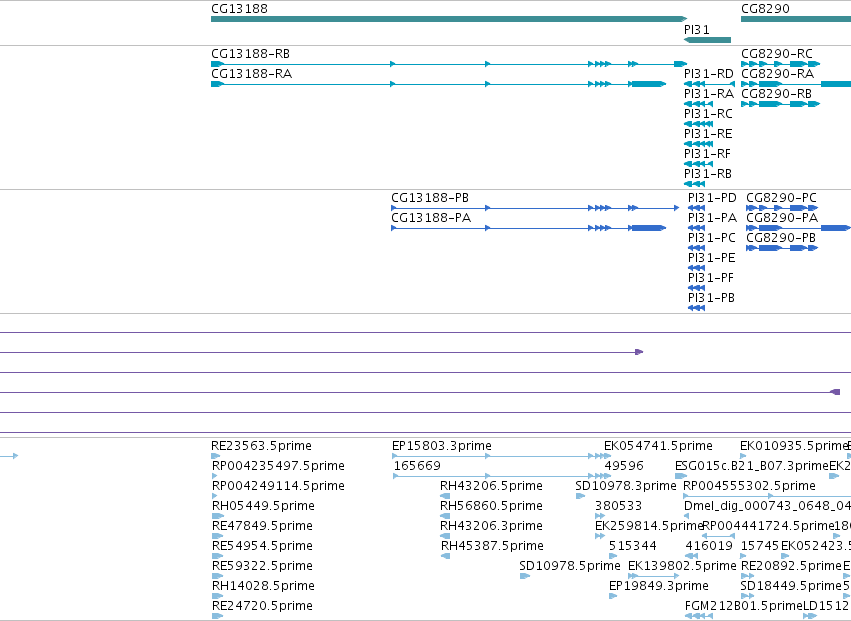Click transcript label PI31-RD

tap(709, 74)
